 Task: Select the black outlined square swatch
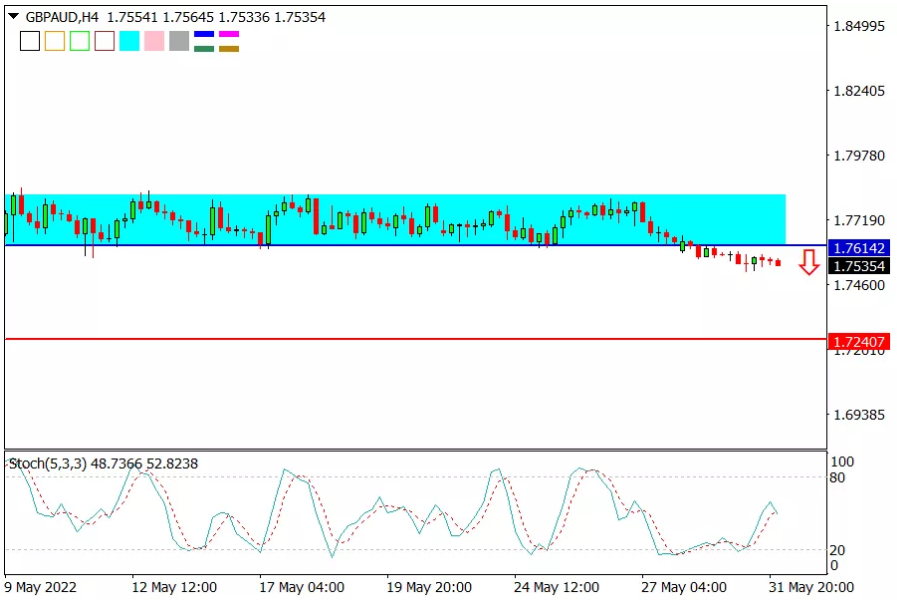click(30, 41)
